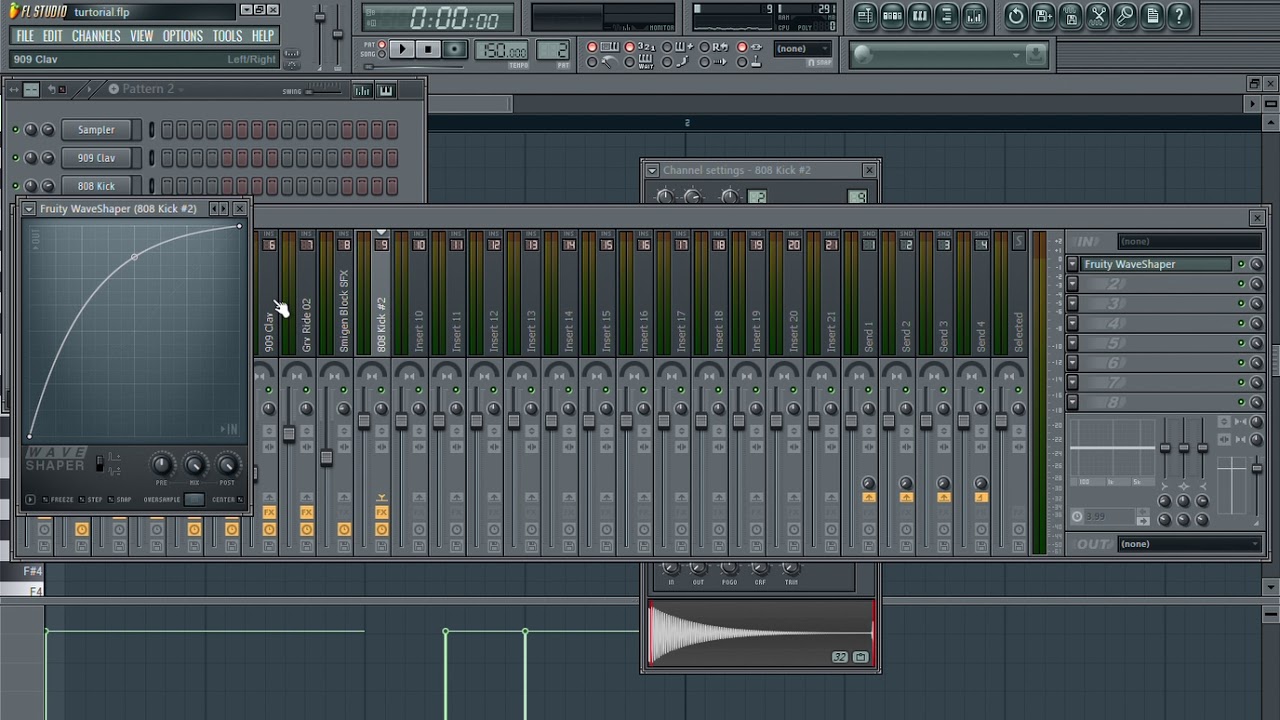Open the playlist view from toolbar
1280x720 pixels.
coord(865,15)
